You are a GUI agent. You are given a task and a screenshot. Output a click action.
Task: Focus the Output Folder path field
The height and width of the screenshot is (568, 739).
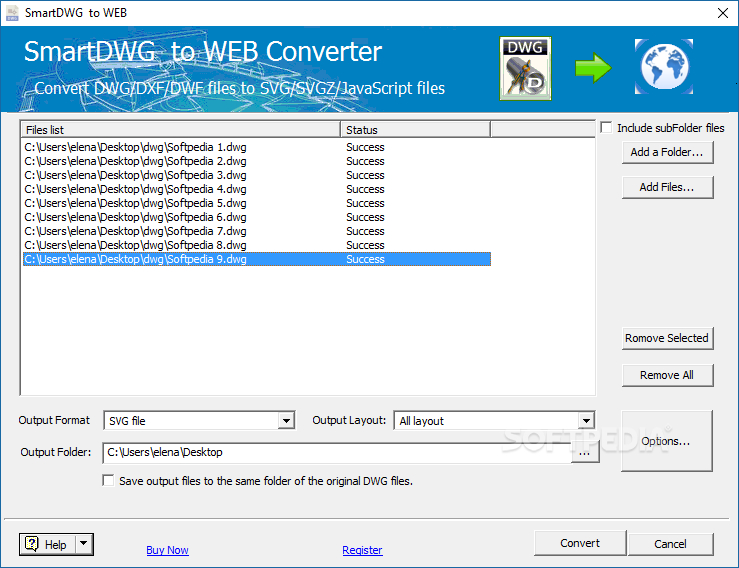(337, 453)
